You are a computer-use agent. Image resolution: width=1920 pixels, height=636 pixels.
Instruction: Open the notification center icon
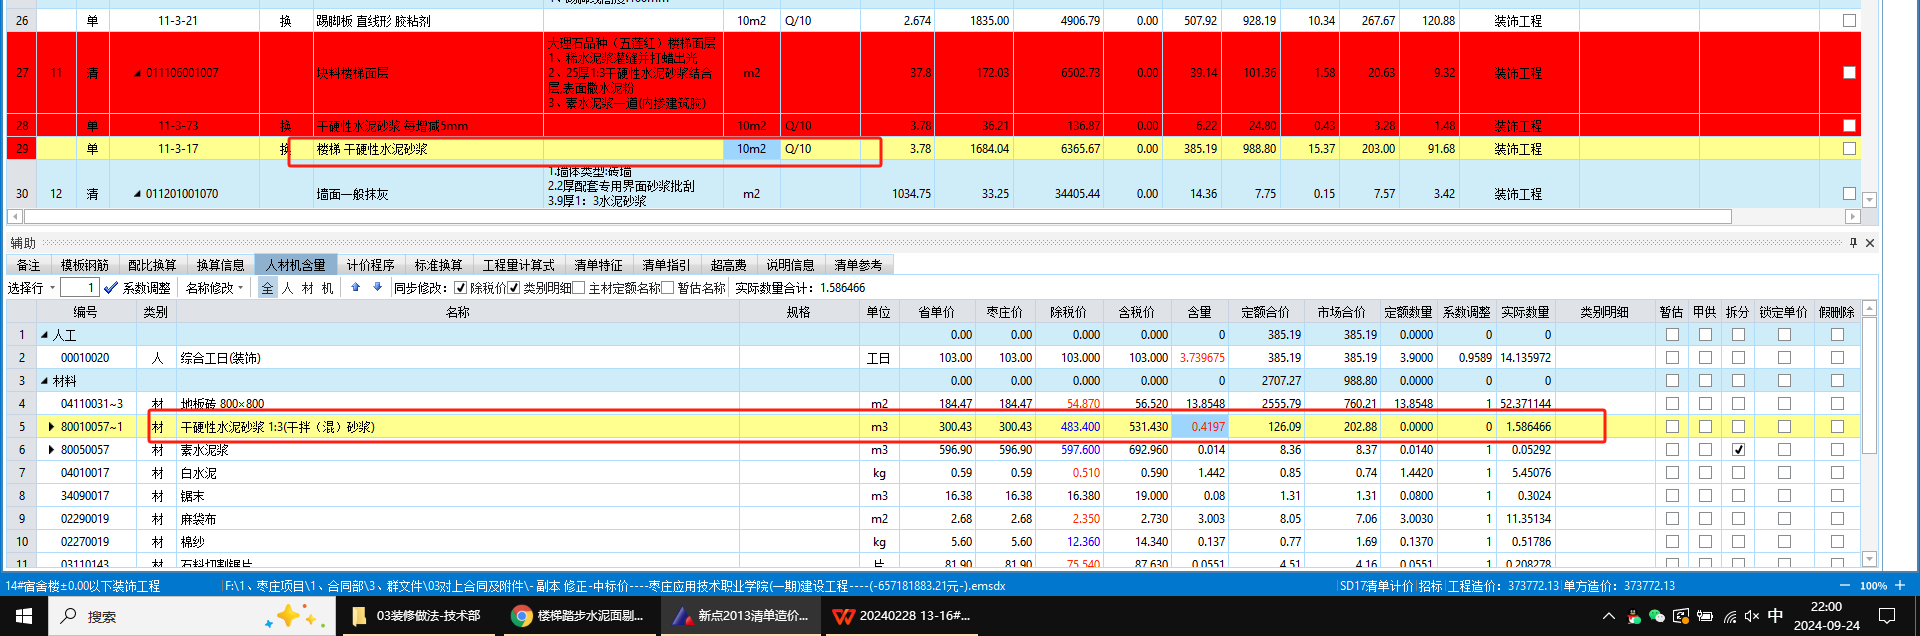[1887, 616]
